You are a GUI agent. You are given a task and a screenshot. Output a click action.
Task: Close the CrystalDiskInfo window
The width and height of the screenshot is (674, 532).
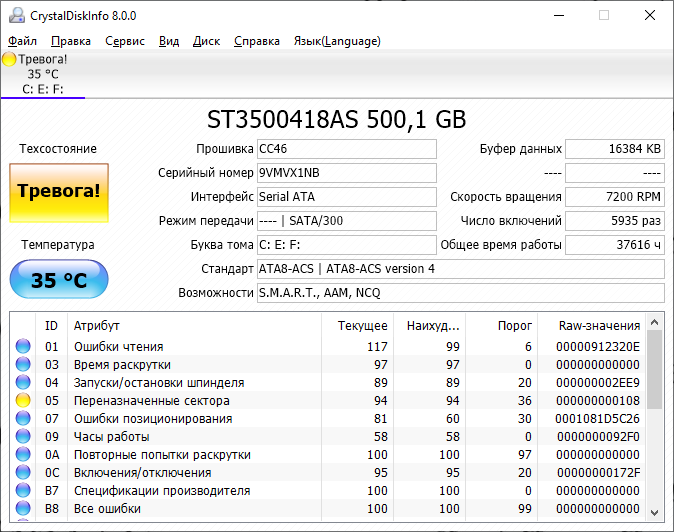point(650,15)
